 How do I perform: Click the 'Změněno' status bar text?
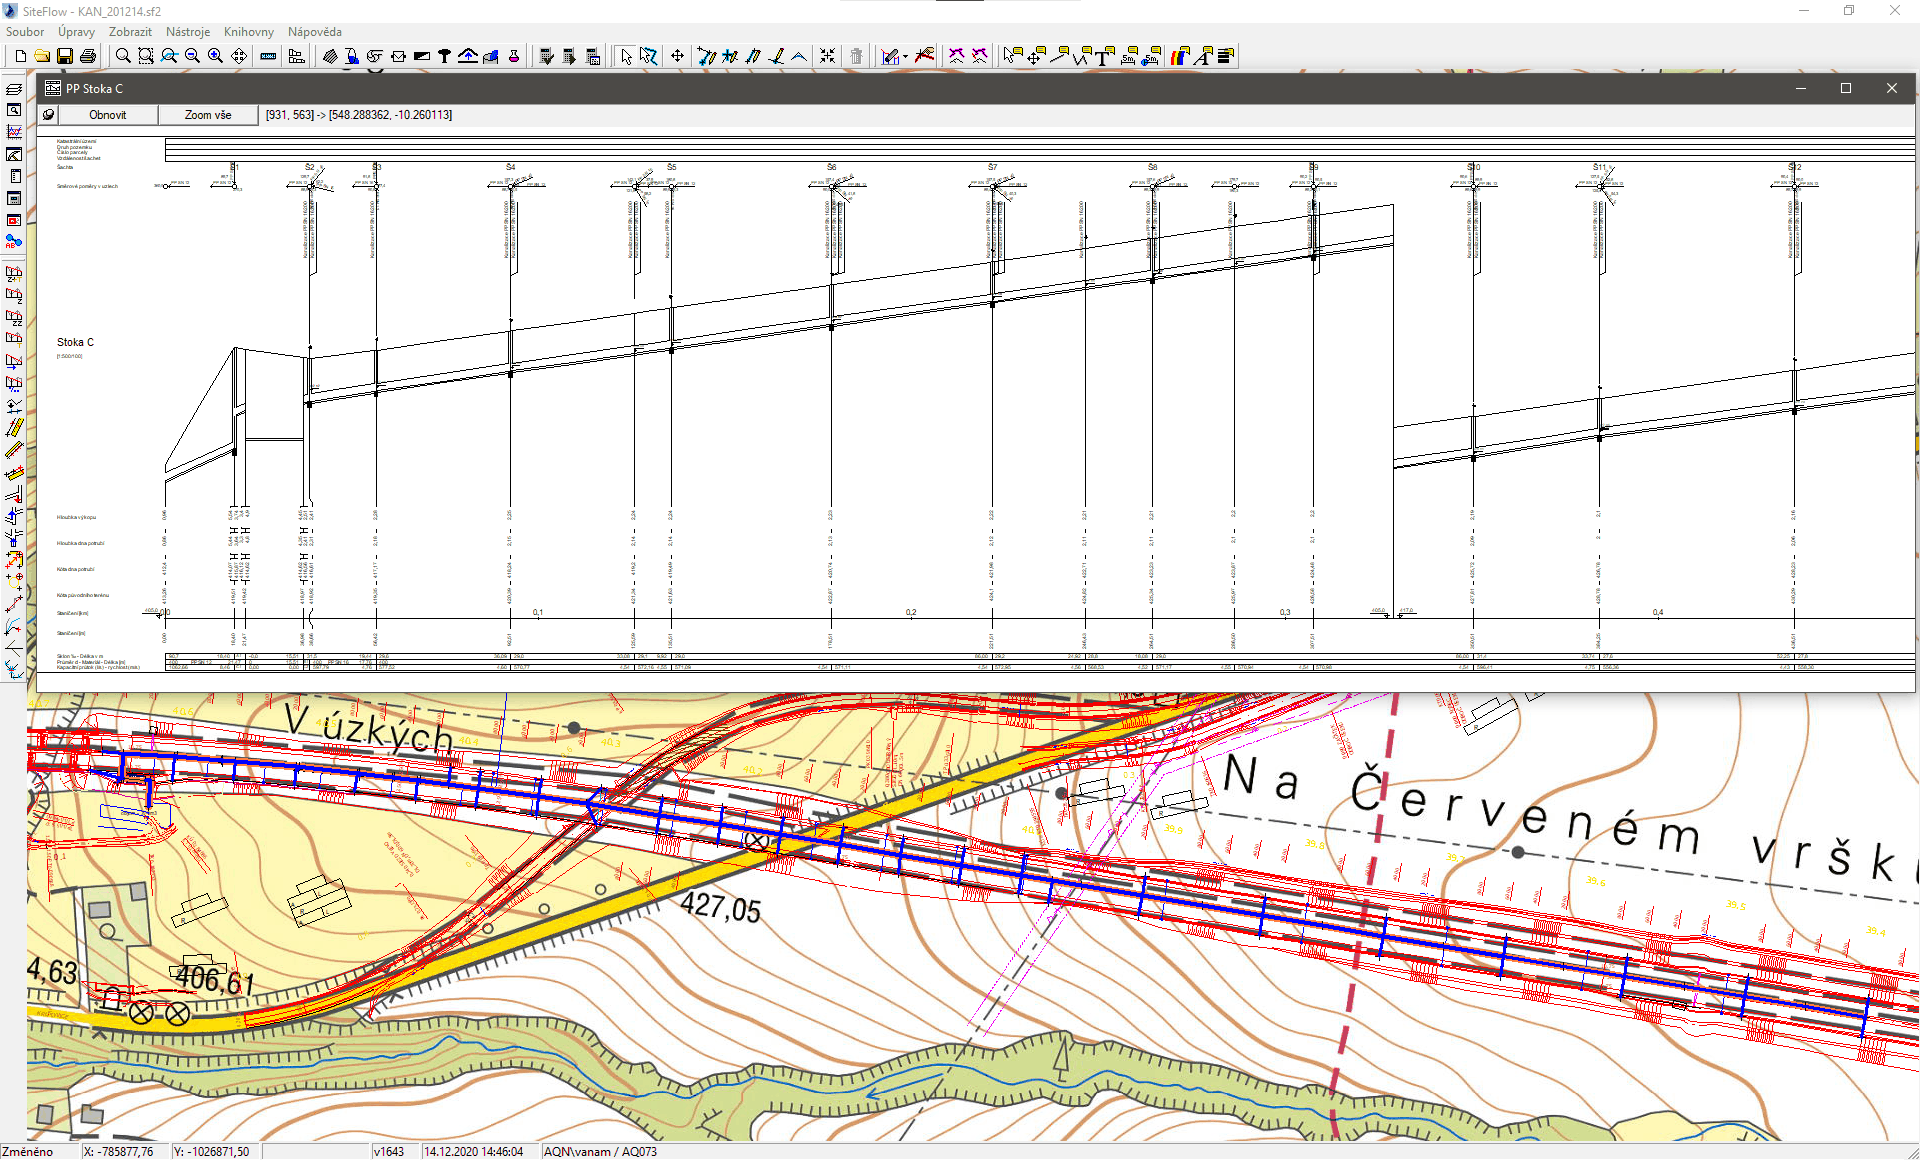point(27,1152)
